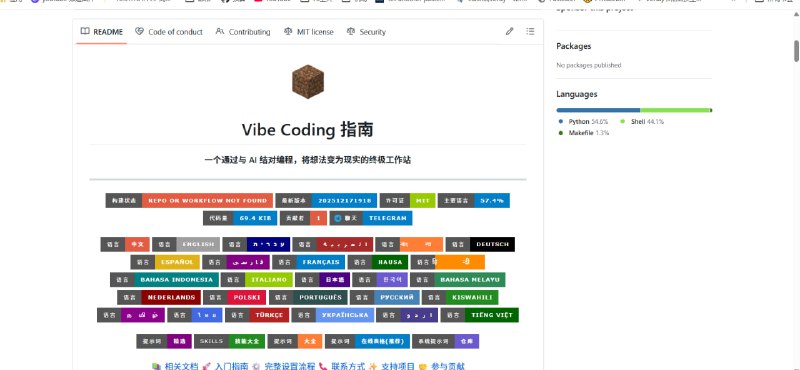
Task: Select the 中文 language badge
Action: coord(125,244)
